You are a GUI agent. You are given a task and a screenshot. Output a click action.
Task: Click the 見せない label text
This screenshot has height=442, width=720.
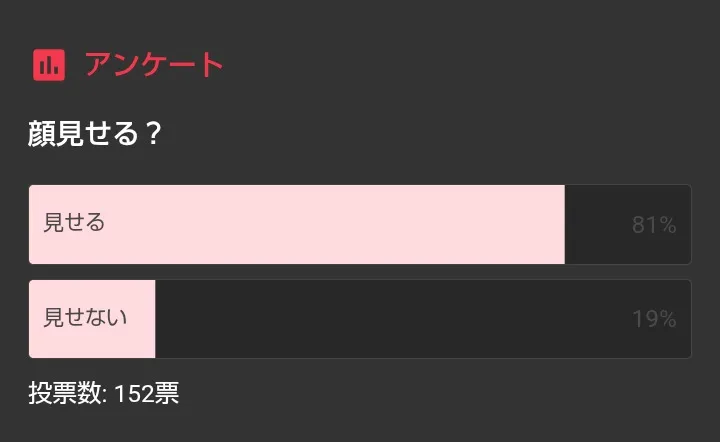(86, 318)
